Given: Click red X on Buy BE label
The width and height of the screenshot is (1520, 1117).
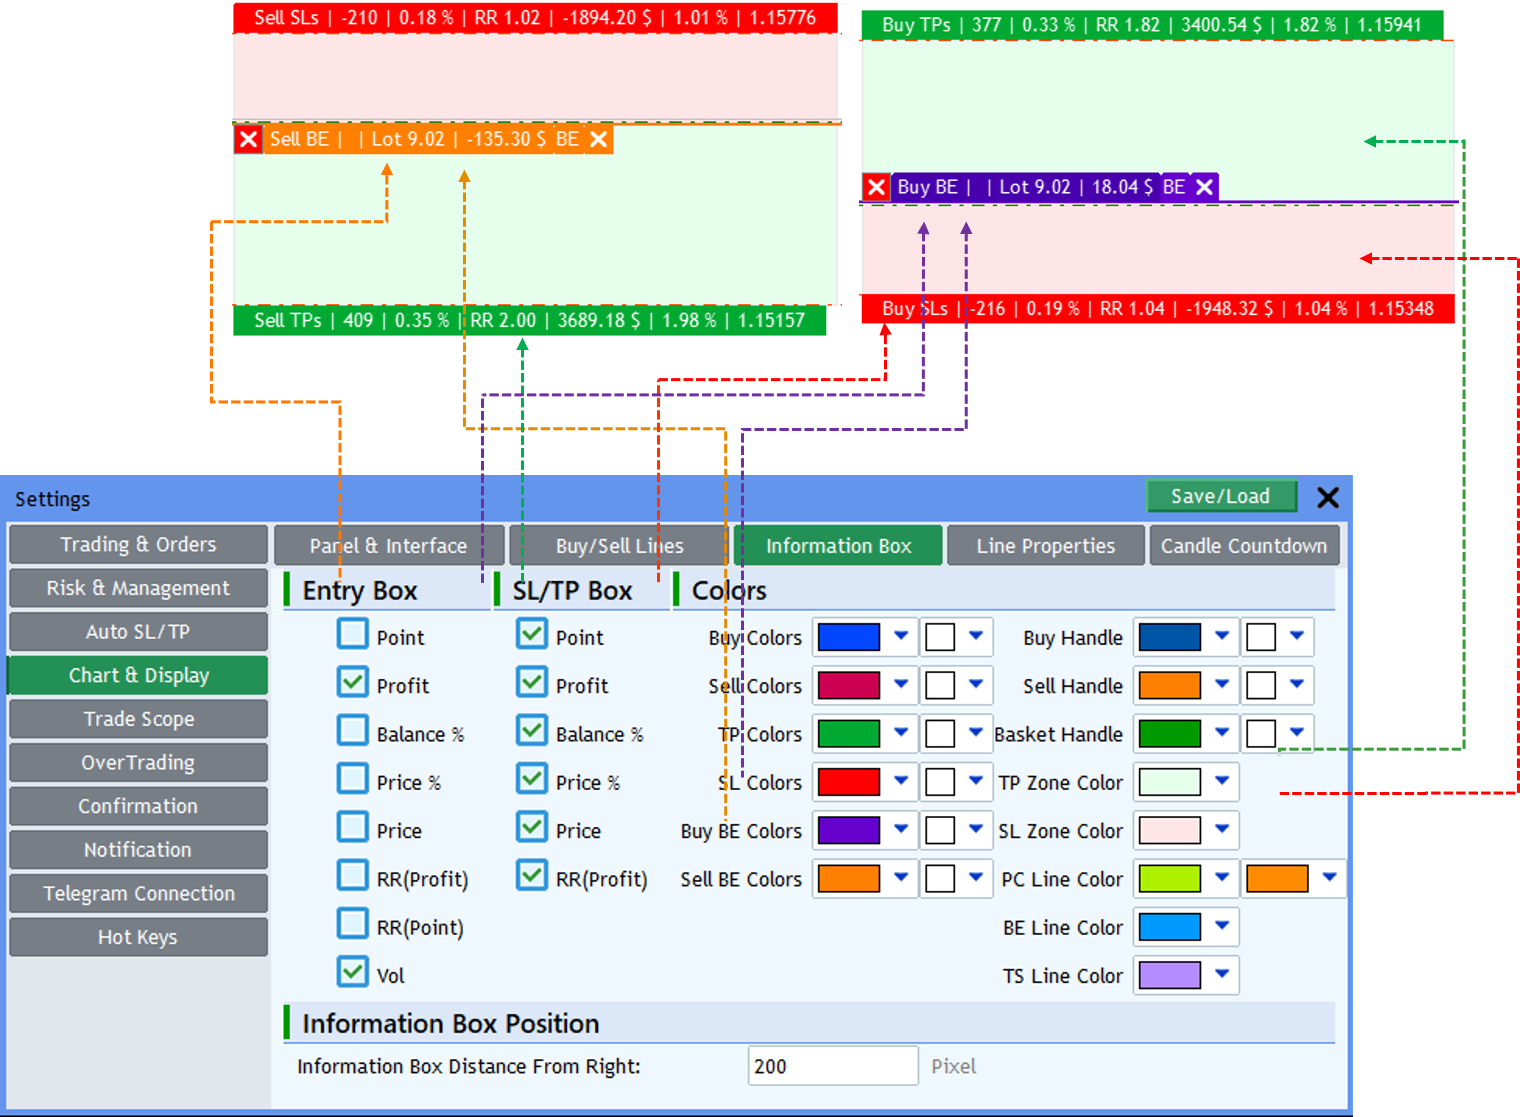Looking at the screenshot, I should click(x=876, y=187).
